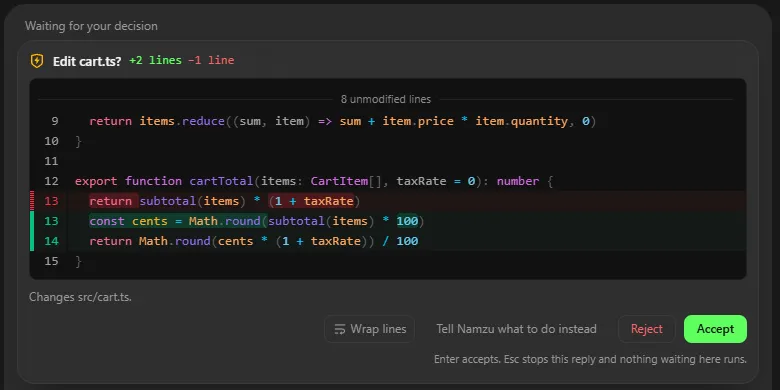Toggle Wrap lines for the diff
780x390 pixels.
[x=369, y=329]
